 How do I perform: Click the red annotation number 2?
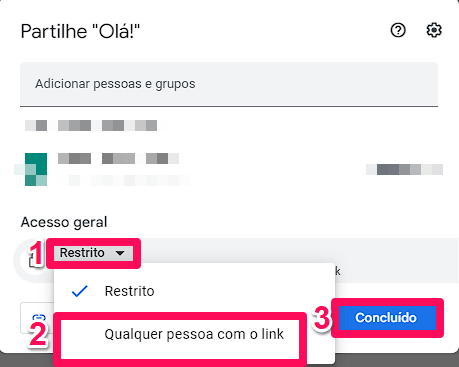pos(38,334)
